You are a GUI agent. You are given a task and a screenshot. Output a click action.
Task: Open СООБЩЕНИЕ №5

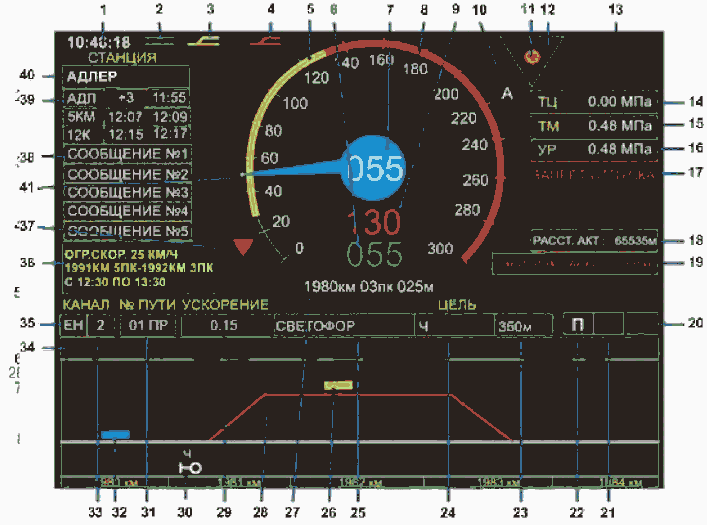(x=128, y=231)
